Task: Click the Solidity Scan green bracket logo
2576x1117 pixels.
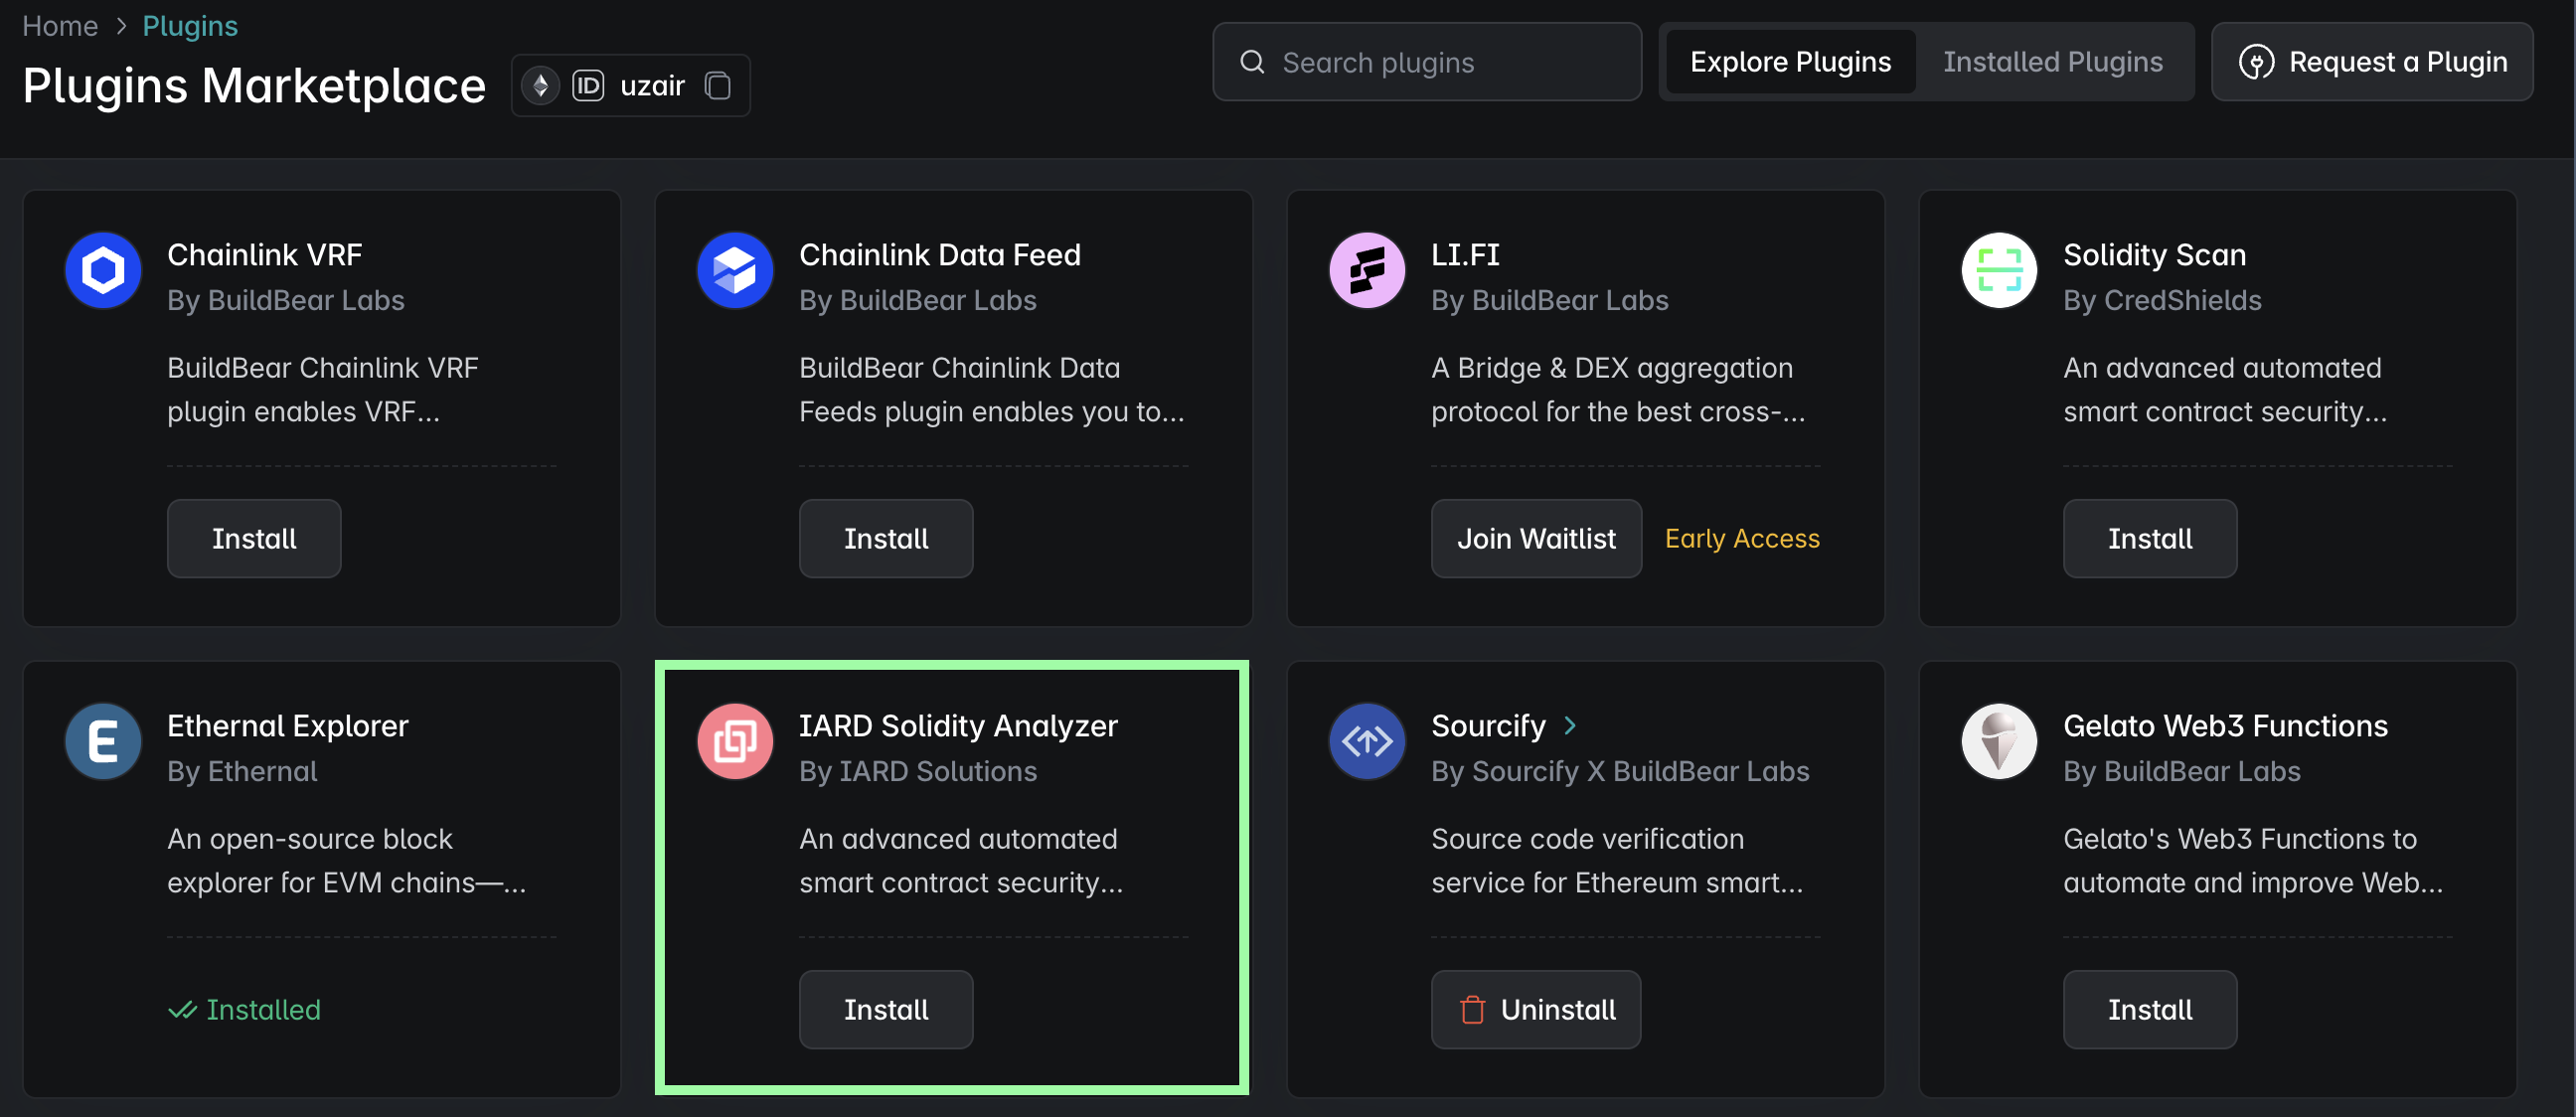Action: 1999,270
